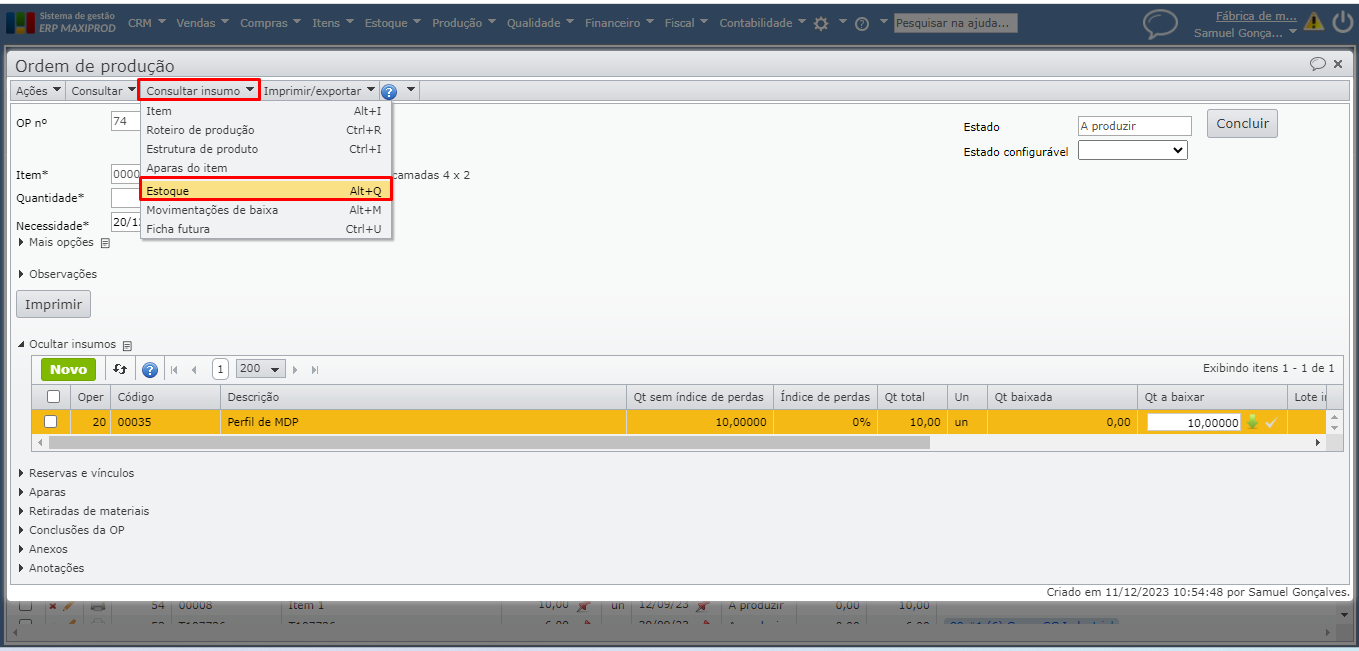Image resolution: width=1359 pixels, height=651 pixels.
Task: Refresh the insumos grid
Action: (119, 369)
